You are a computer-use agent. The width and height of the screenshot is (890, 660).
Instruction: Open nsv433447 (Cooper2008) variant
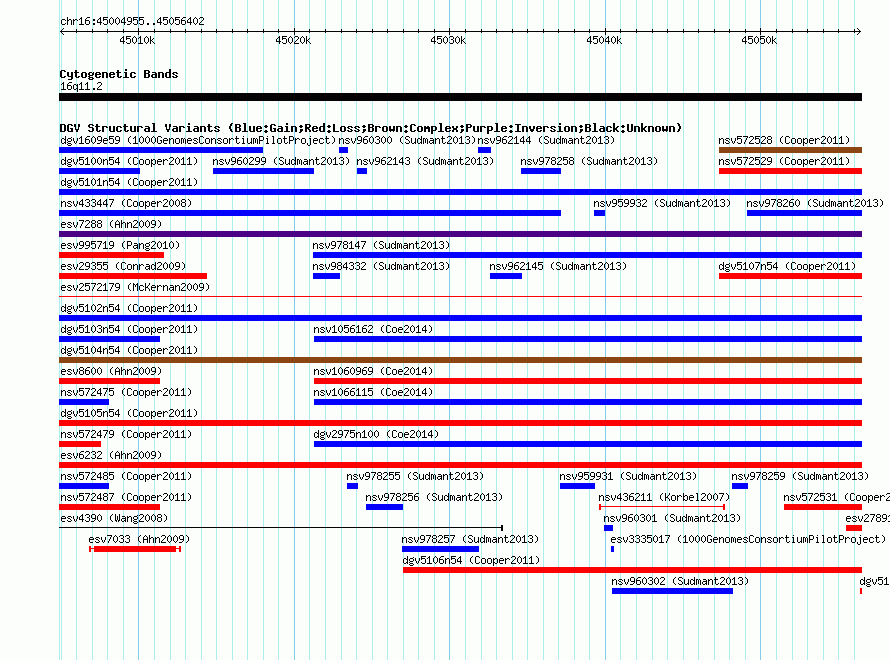(x=126, y=203)
